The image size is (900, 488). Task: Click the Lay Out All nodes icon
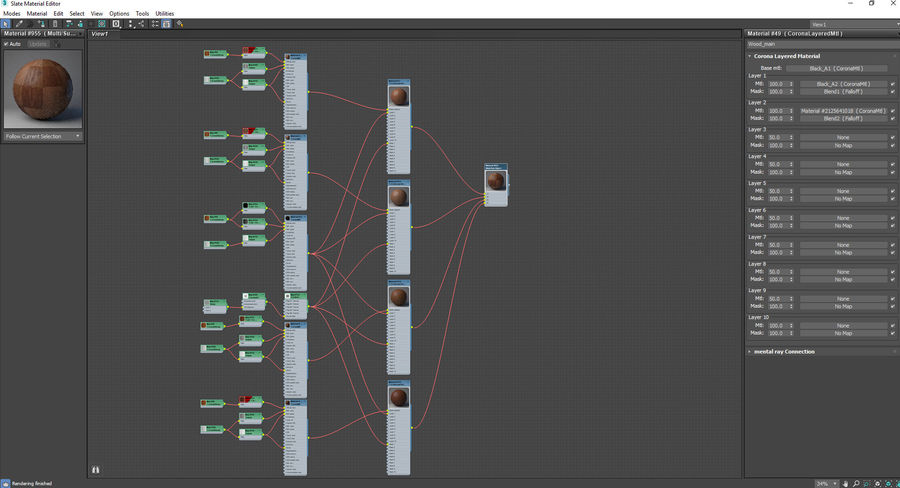point(131,24)
